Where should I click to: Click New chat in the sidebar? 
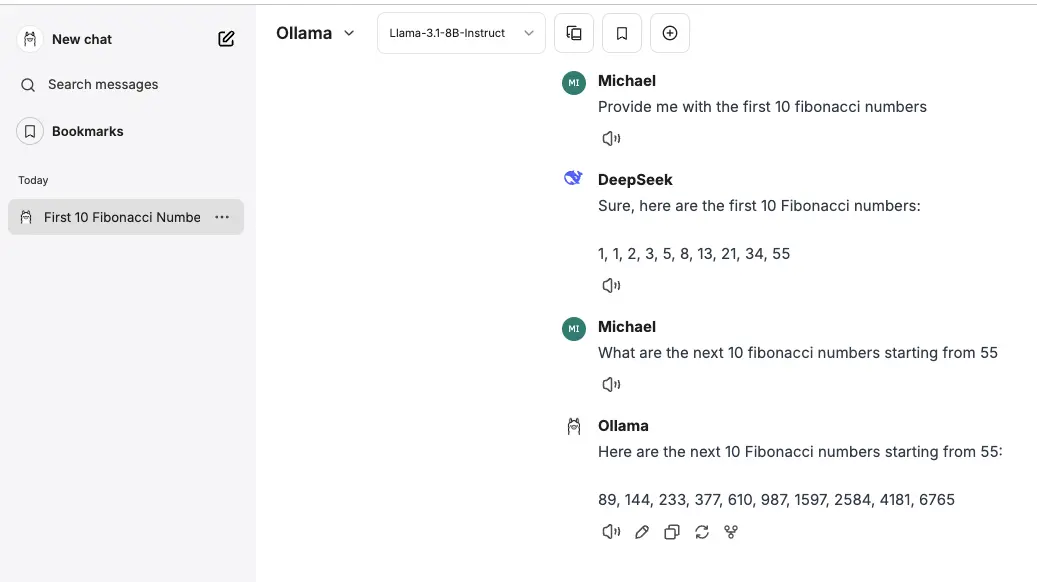81,39
